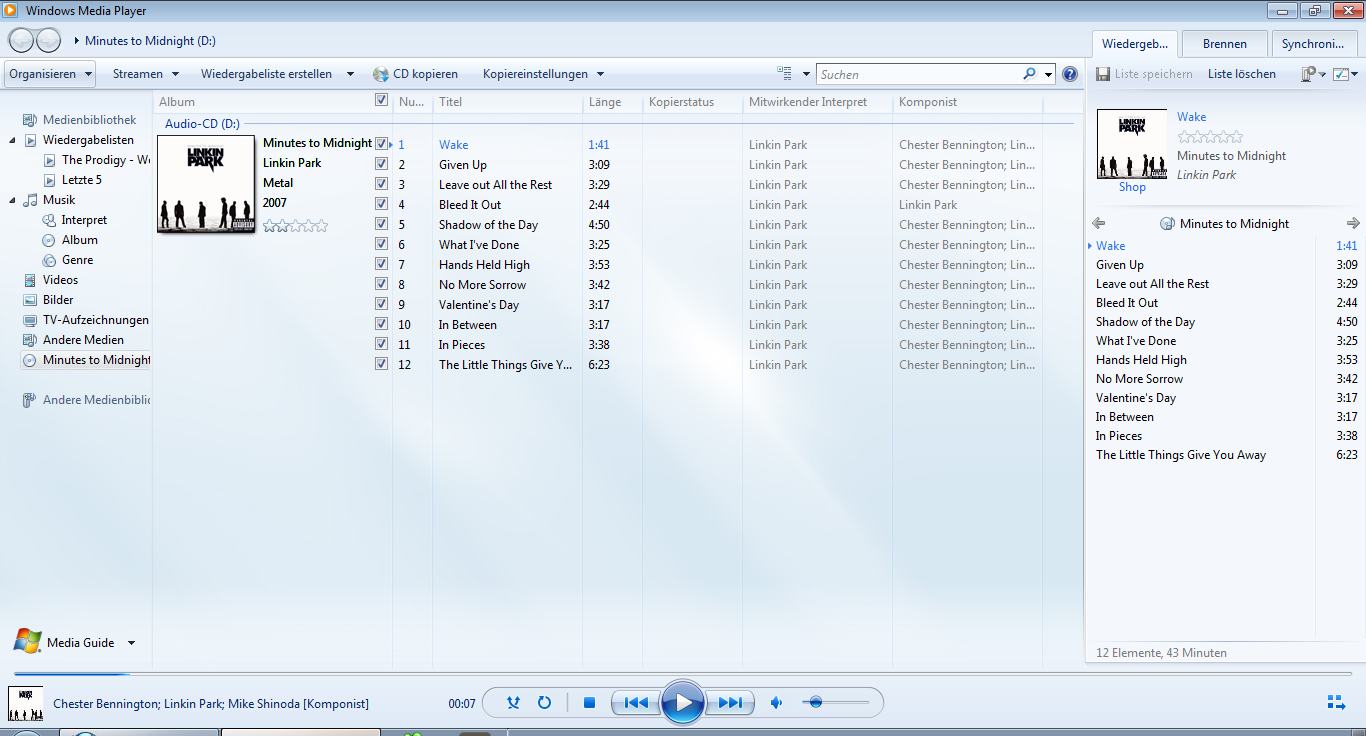This screenshot has height=736, width=1366.
Task: Open the Wiedergabeliste erstellen dropdown
Action: point(278,74)
